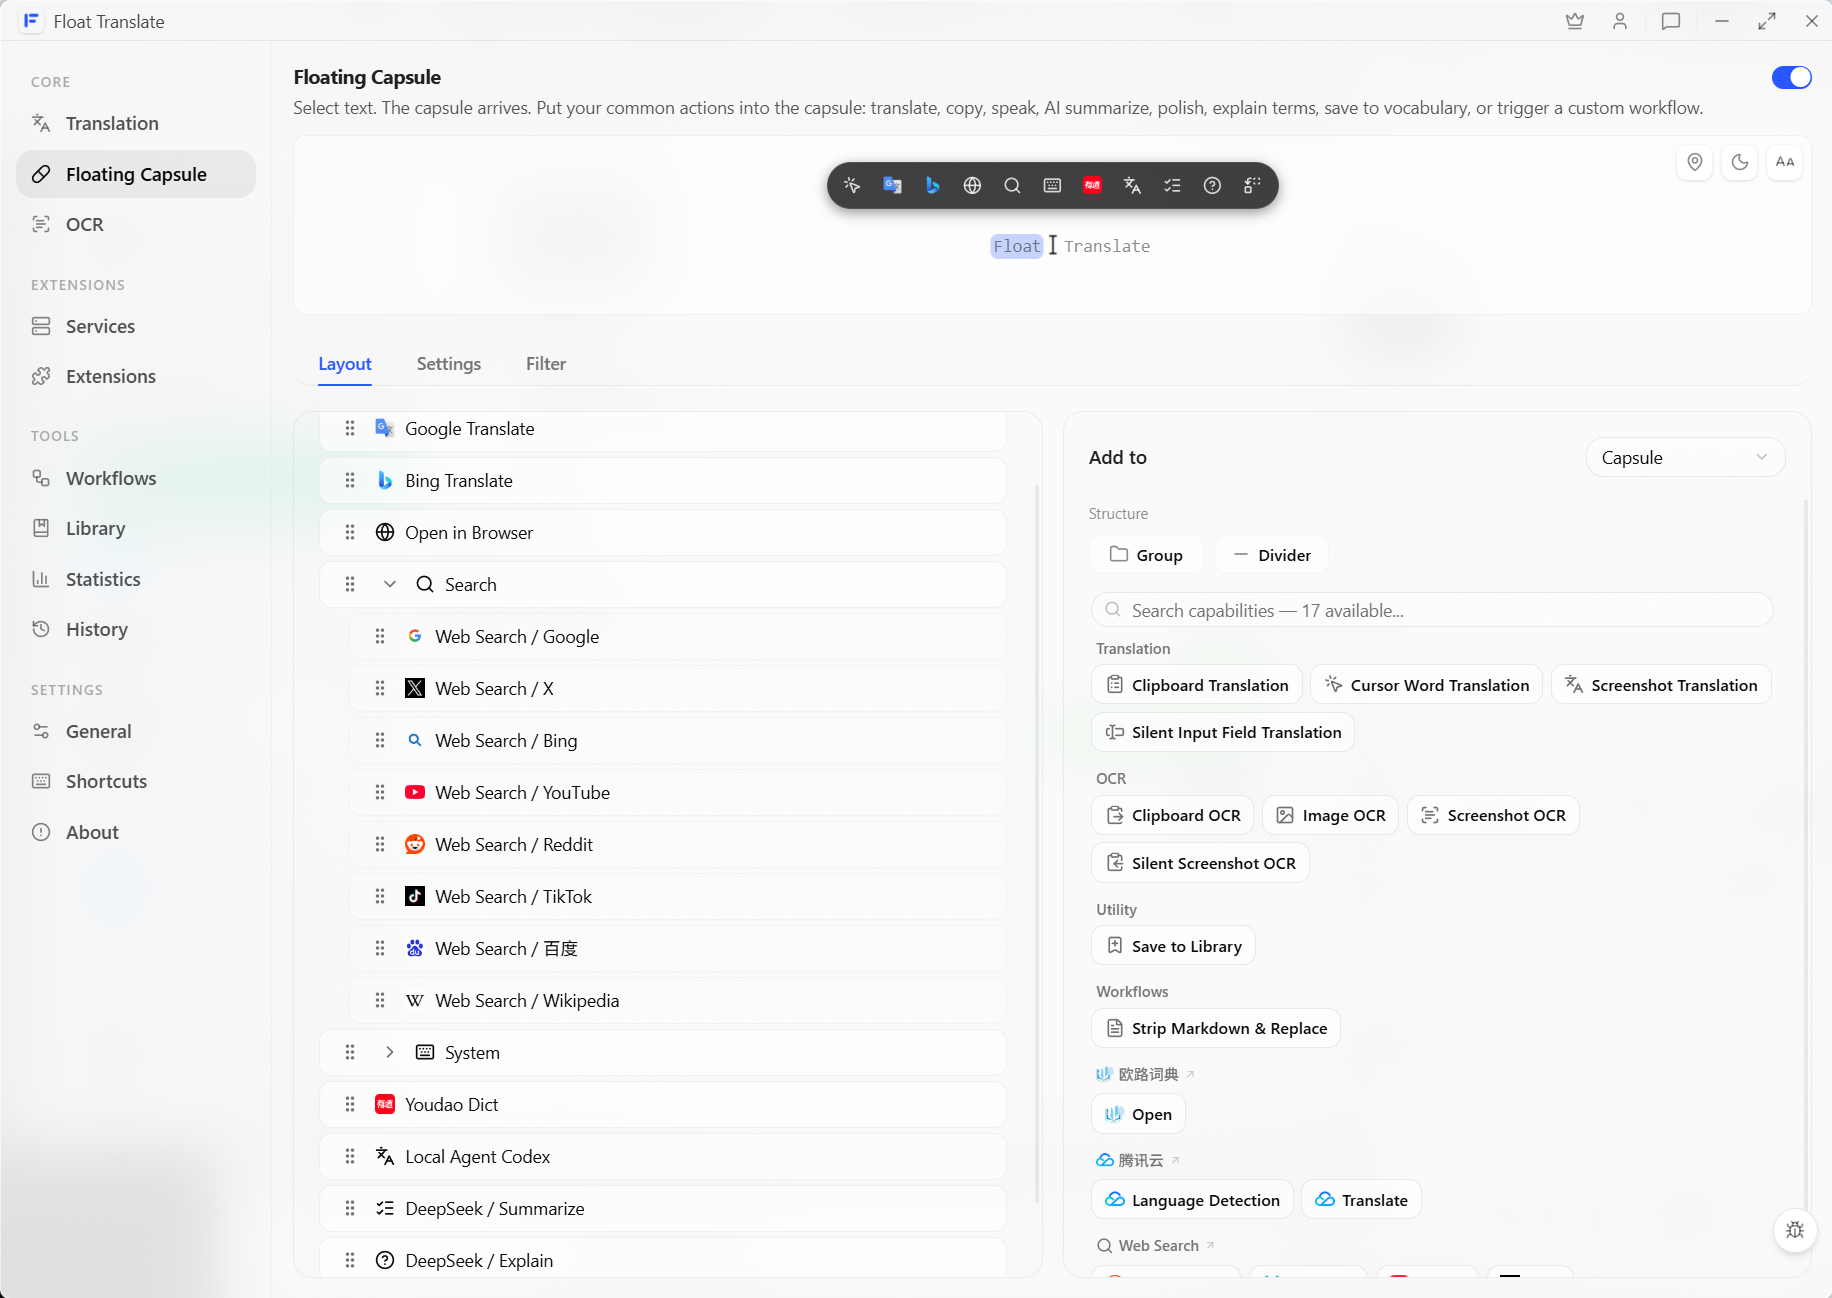1832x1298 pixels.
Task: Open the 欧路词典 extension link
Action: [x=1146, y=1074]
